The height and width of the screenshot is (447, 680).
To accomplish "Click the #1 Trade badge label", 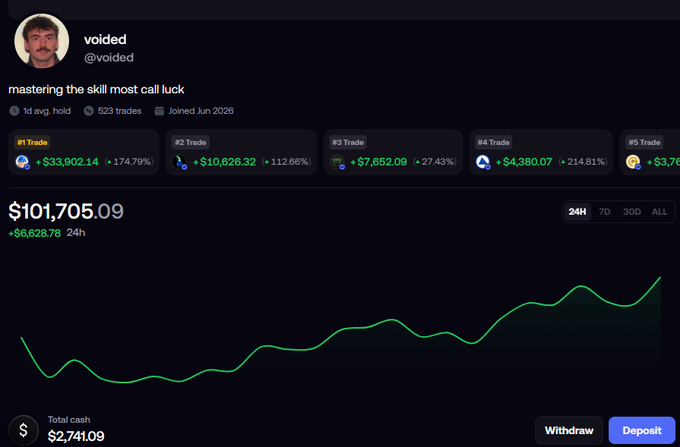I will click(33, 142).
